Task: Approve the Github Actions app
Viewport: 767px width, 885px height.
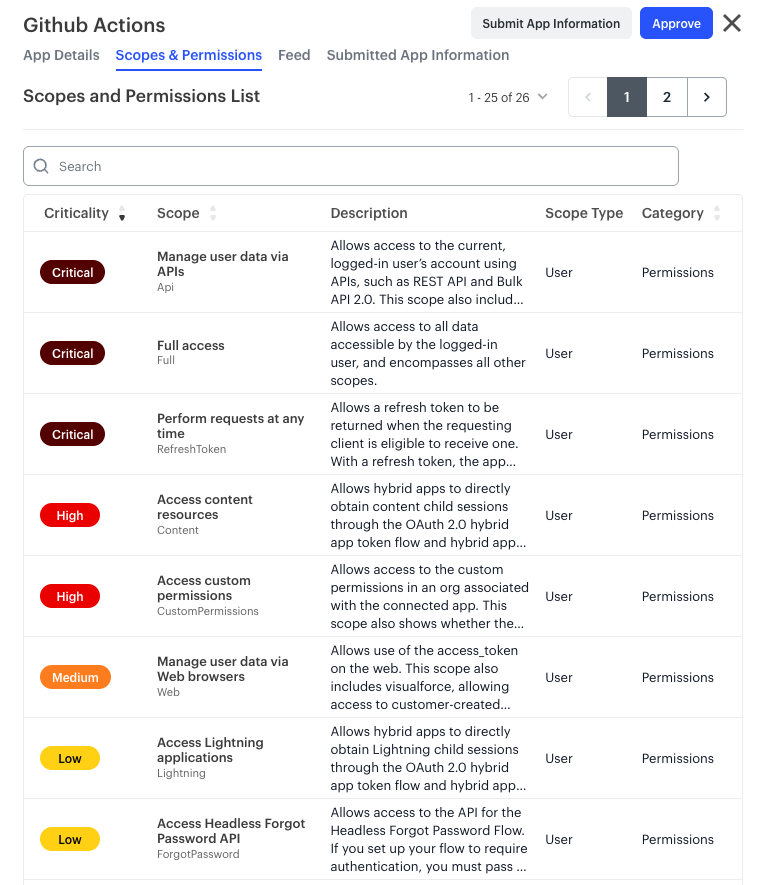Action: pyautogui.click(x=676, y=24)
